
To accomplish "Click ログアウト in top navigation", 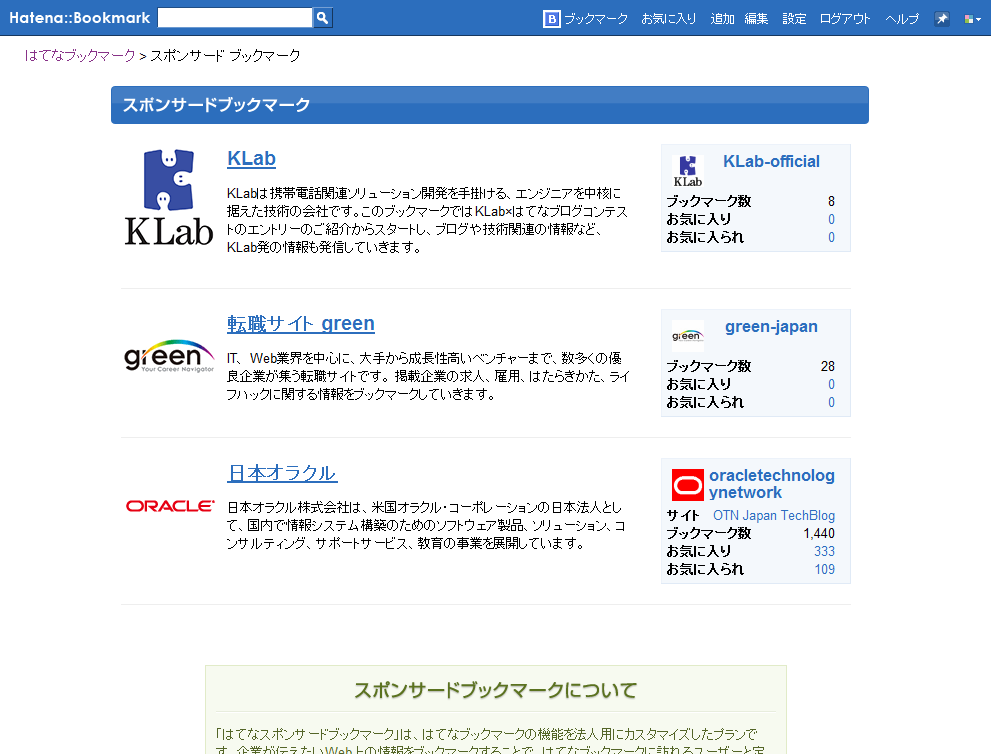I will (x=845, y=19).
